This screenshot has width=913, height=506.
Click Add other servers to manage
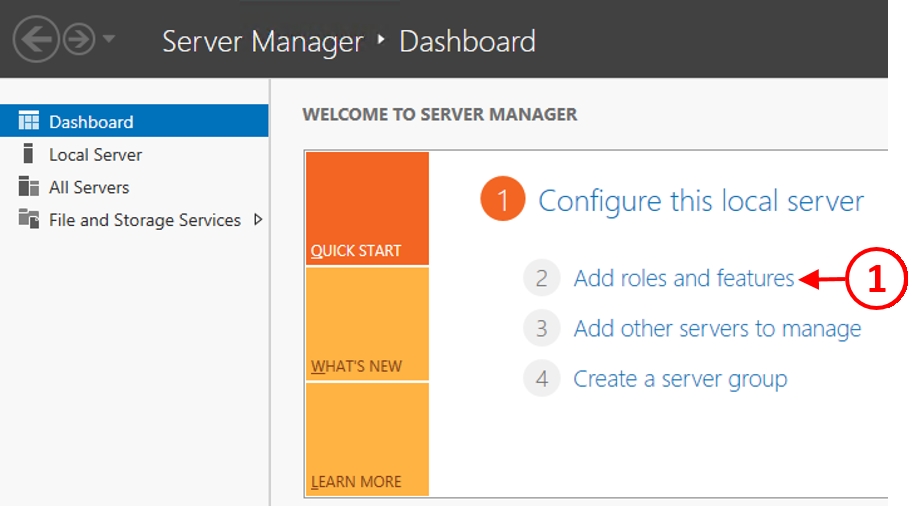(x=717, y=328)
